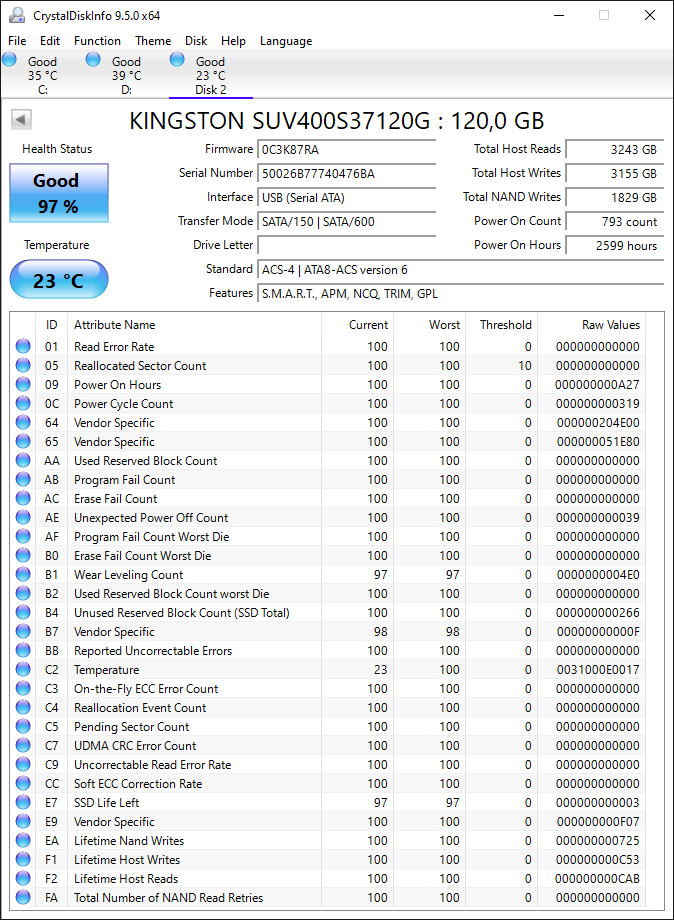Image resolution: width=674 pixels, height=920 pixels.
Task: Select the D: drive status orb
Action: pyautogui.click(x=93, y=59)
